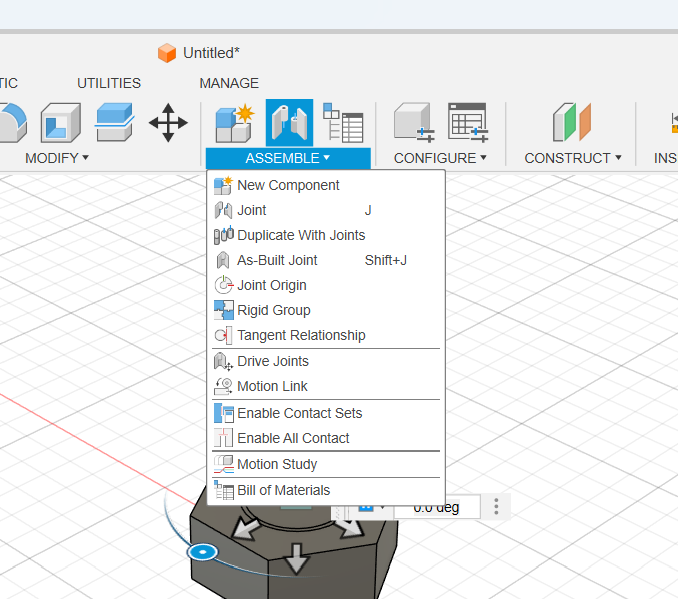Select As-Built Joint menu entry

tap(326, 260)
